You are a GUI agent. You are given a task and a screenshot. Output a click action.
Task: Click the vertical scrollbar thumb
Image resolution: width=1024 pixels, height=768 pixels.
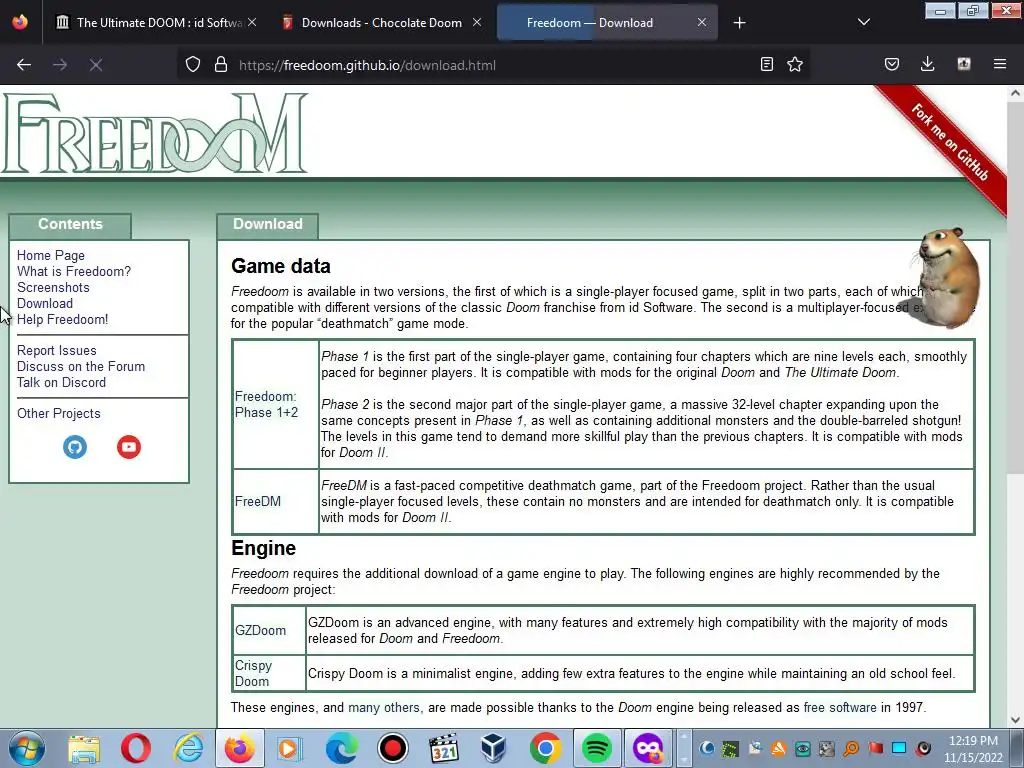(1015, 288)
